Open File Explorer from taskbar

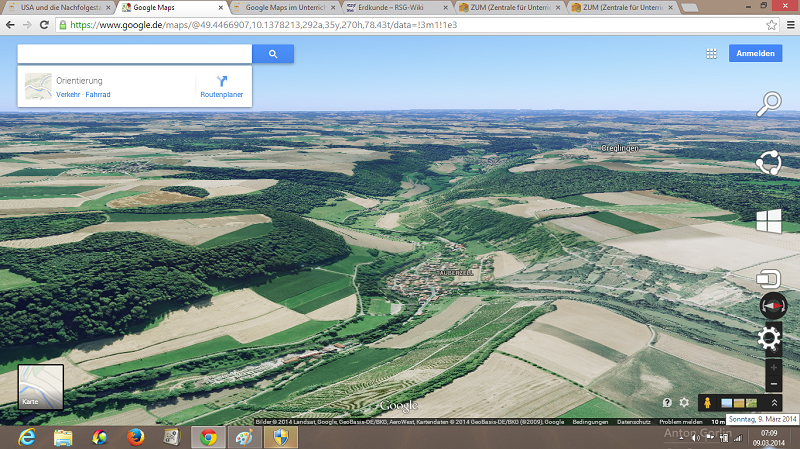63,437
